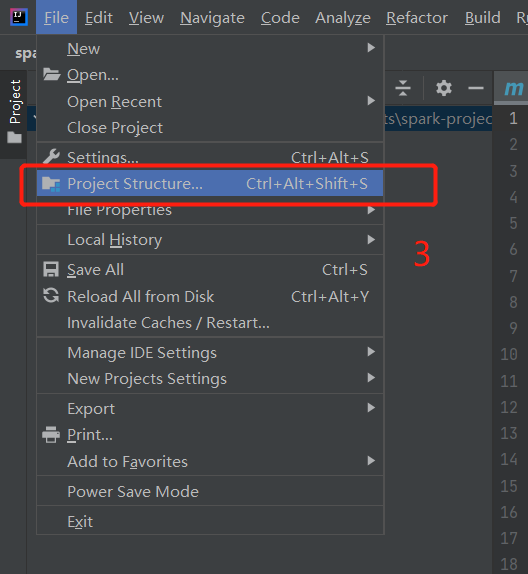Click the IntelliJ IDEA logo icon
This screenshot has height=574, width=528.
(x=19, y=17)
